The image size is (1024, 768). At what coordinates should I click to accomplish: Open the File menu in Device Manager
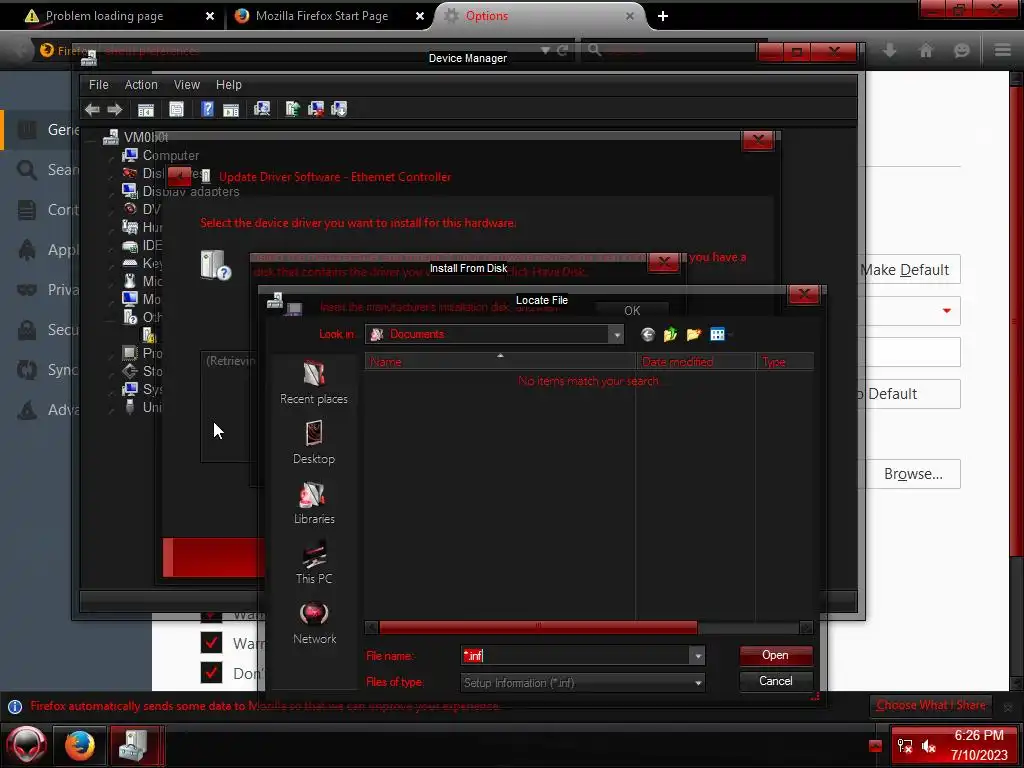pos(99,85)
